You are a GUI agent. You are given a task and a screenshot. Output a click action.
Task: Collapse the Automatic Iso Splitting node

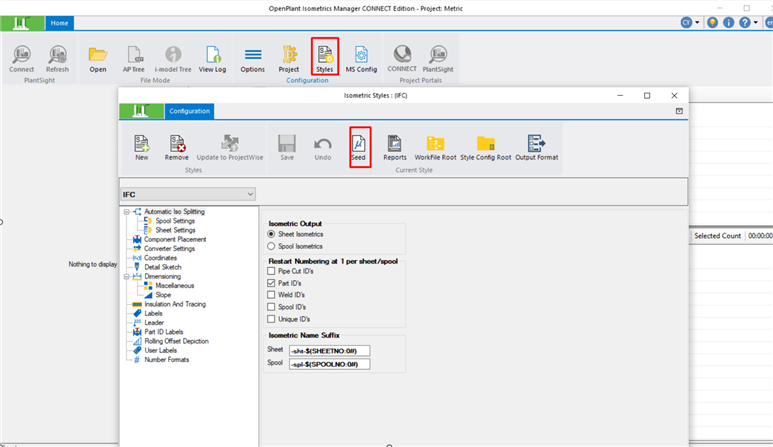click(x=127, y=212)
